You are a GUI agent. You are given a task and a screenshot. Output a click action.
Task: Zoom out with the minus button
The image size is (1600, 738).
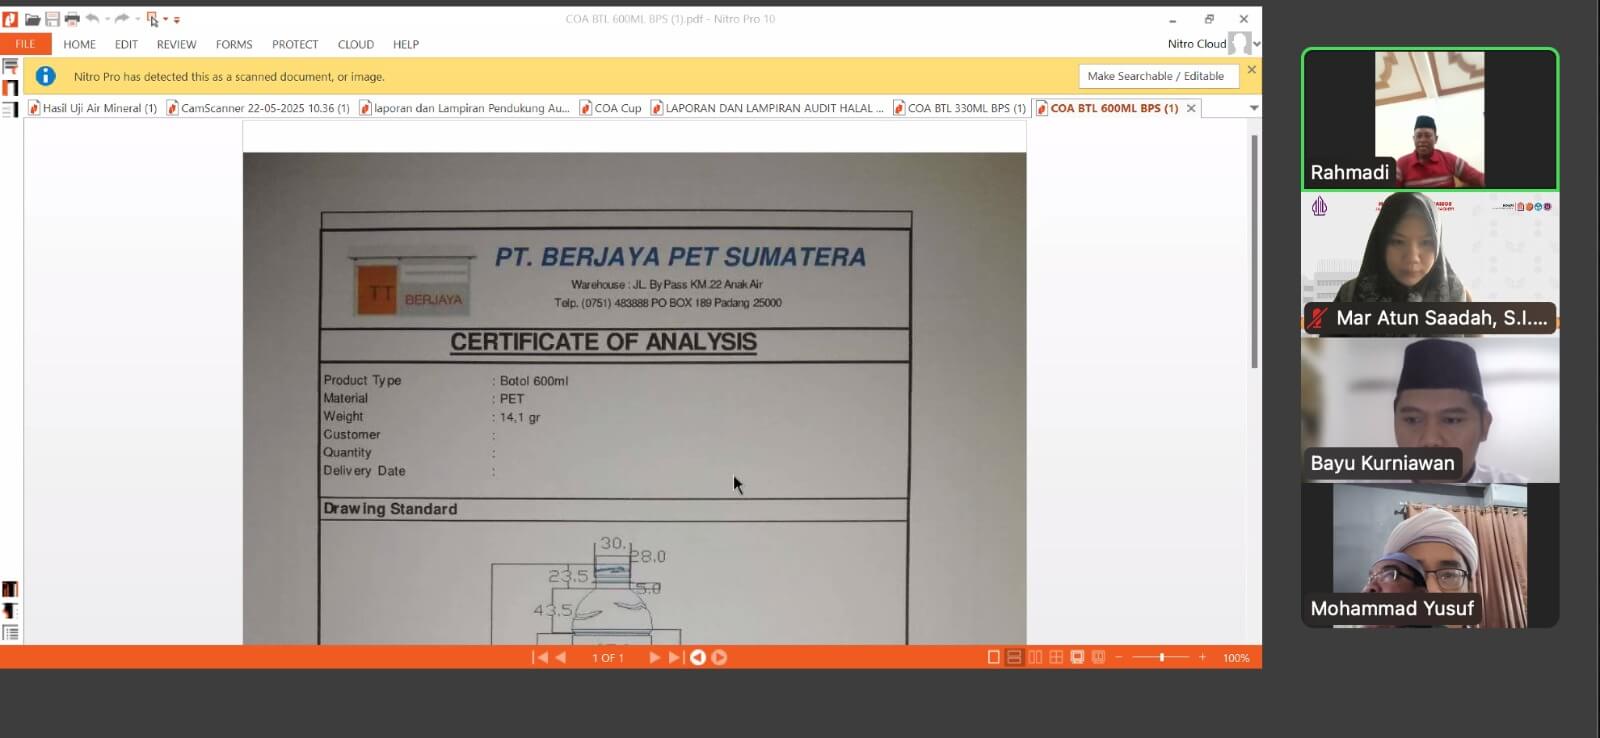pyautogui.click(x=1119, y=657)
